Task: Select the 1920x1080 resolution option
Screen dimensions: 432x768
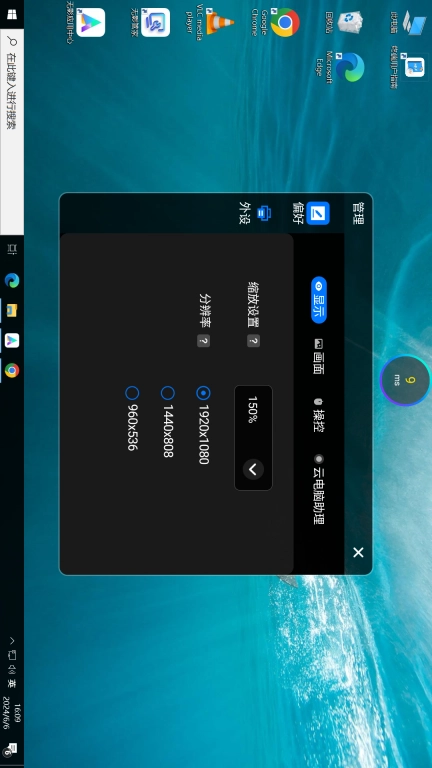Action: pyautogui.click(x=203, y=425)
